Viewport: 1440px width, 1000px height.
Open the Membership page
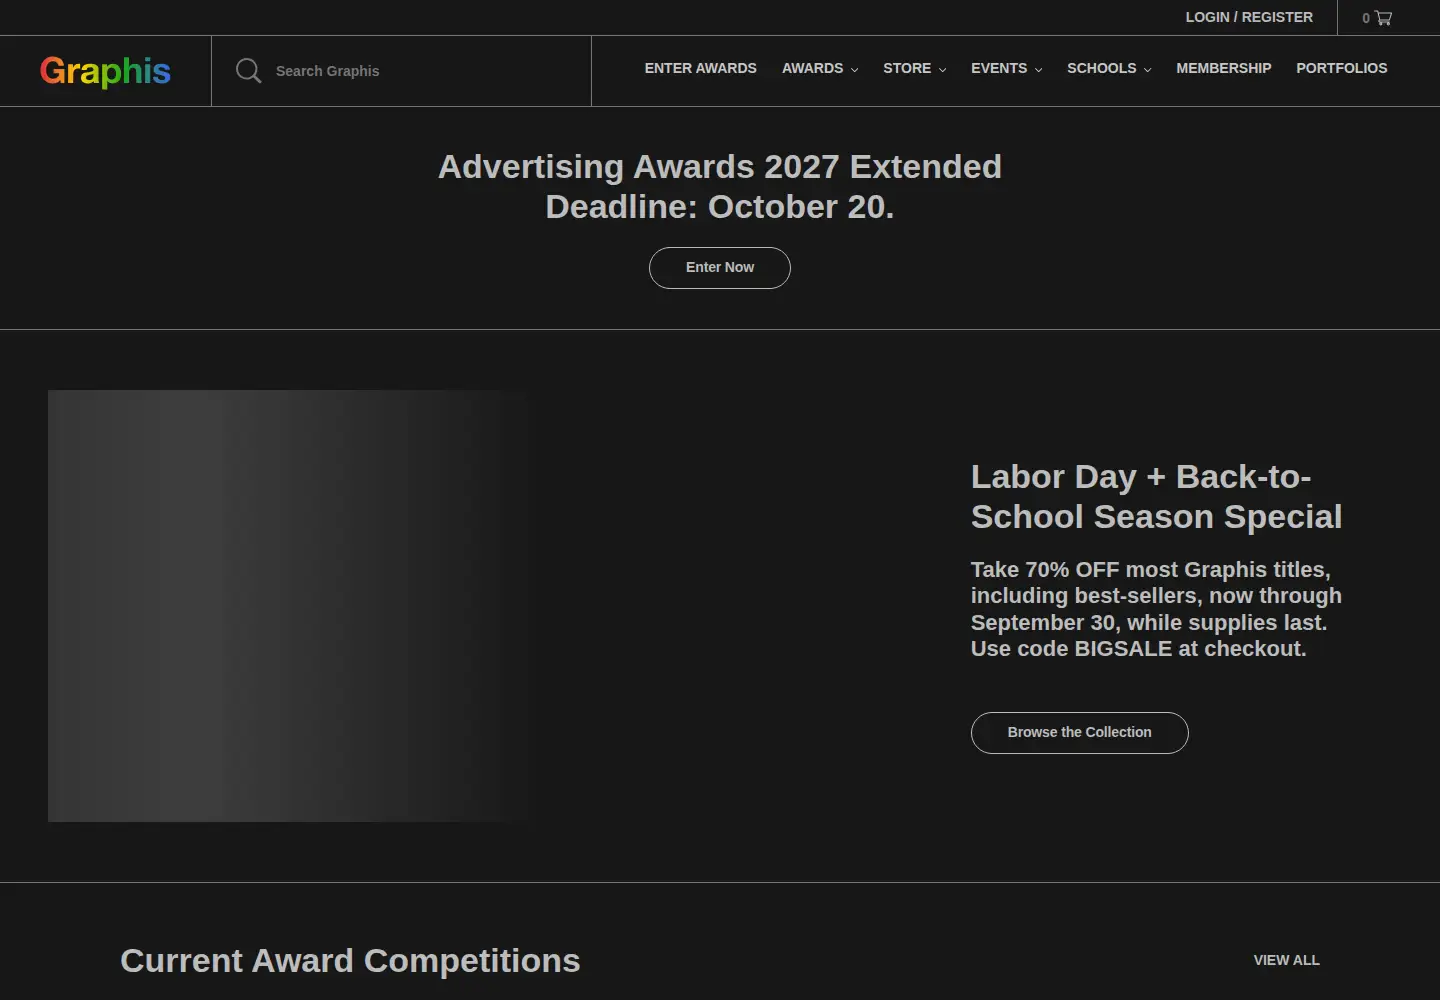(x=1224, y=68)
